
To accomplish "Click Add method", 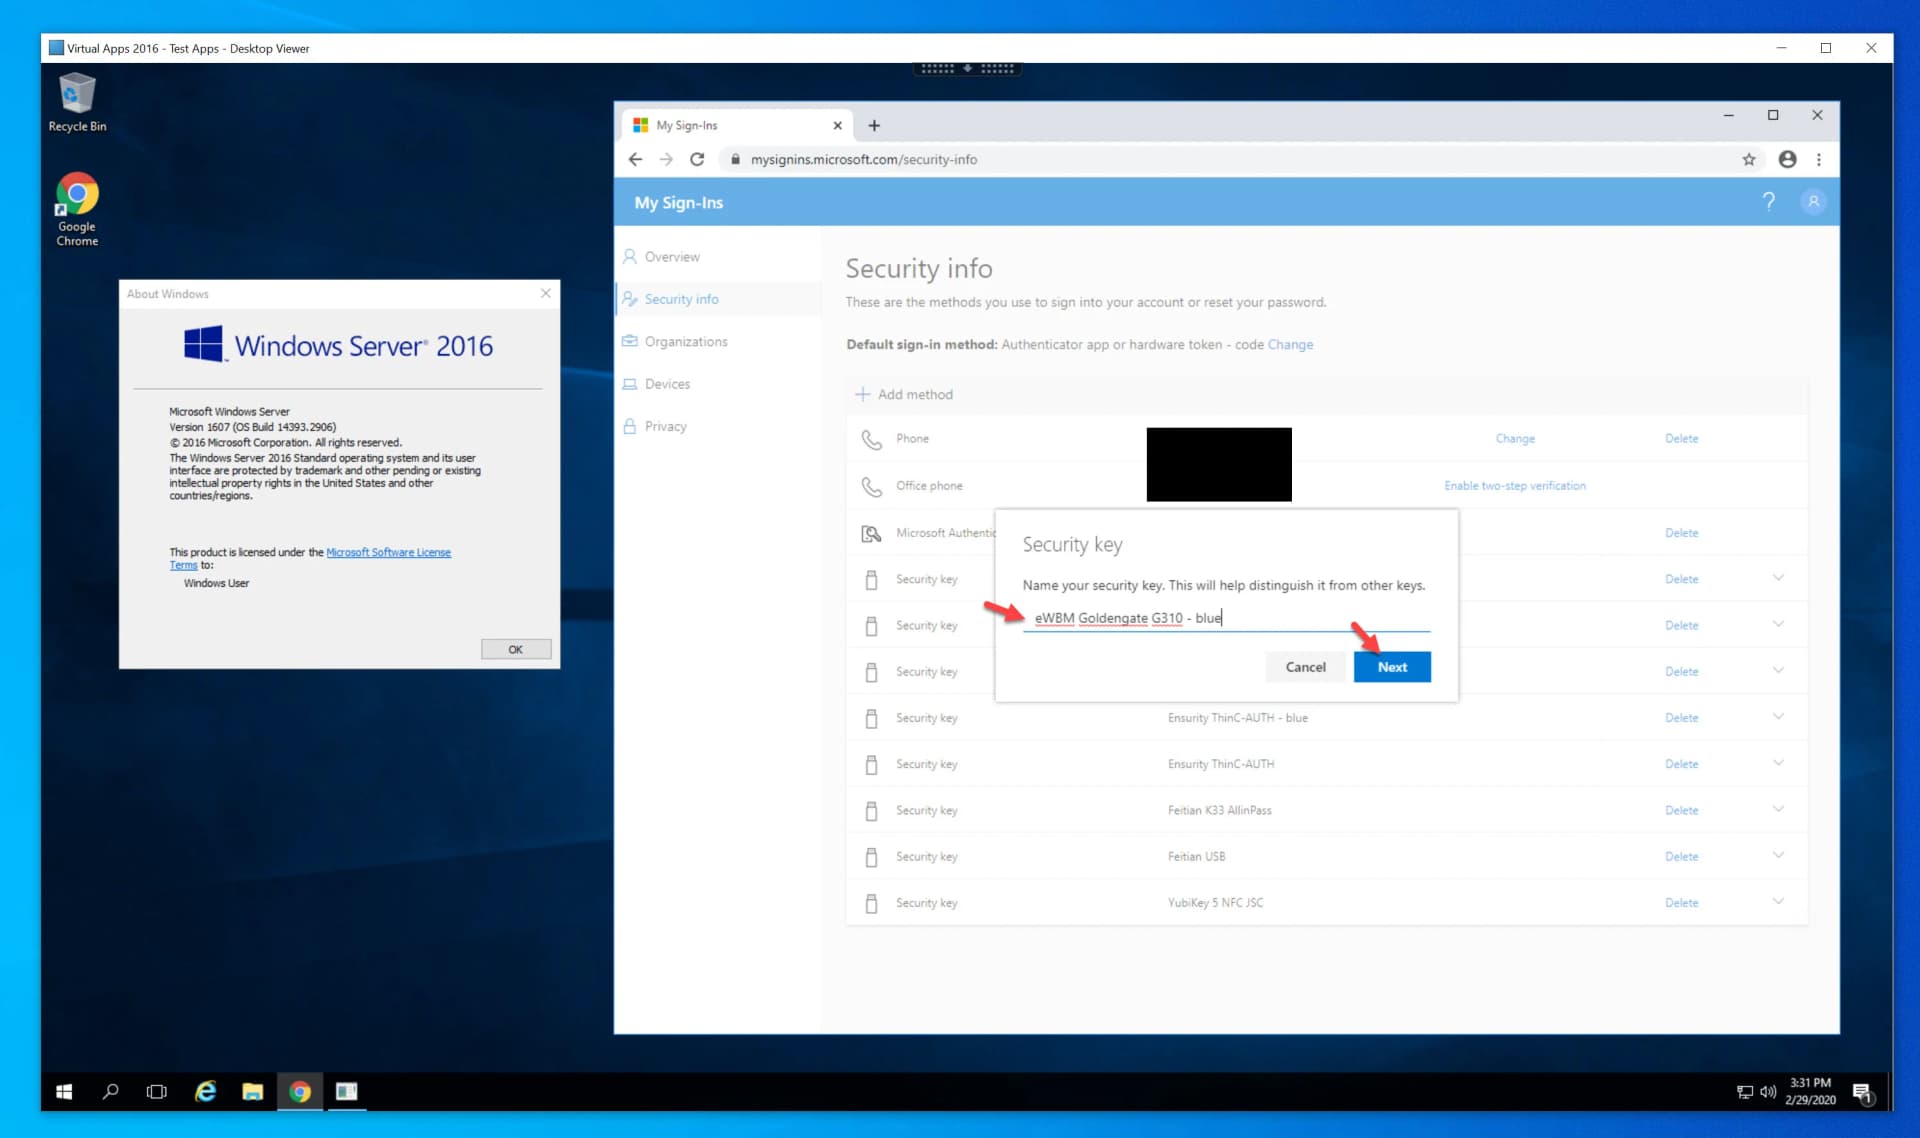I will [x=904, y=394].
